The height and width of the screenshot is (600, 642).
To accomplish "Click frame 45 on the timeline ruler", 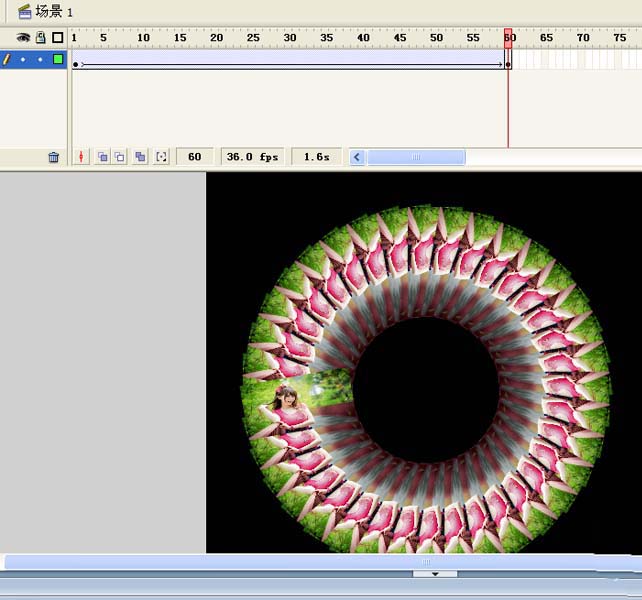I will coord(400,38).
